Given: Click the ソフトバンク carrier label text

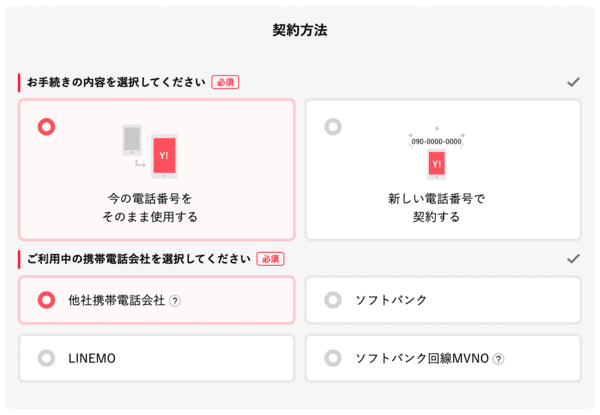Looking at the screenshot, I should coord(389,300).
